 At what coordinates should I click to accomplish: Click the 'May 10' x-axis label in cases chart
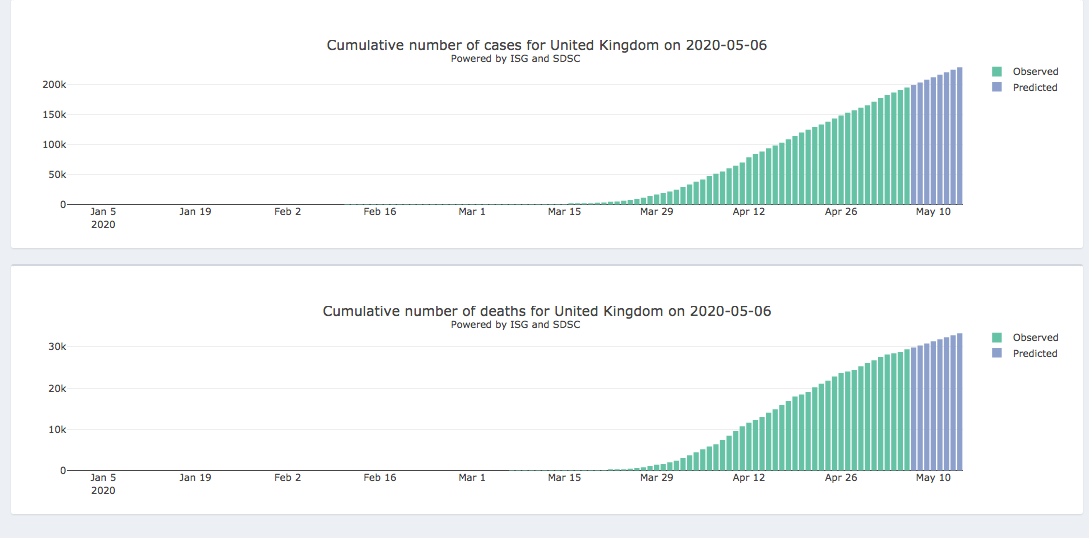tap(932, 212)
